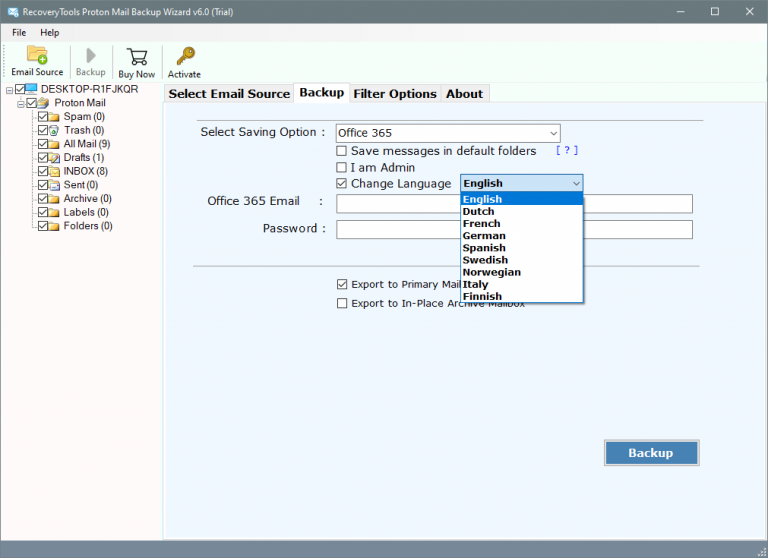768x558 pixels.
Task: Click the Activate key icon
Action: (185, 56)
